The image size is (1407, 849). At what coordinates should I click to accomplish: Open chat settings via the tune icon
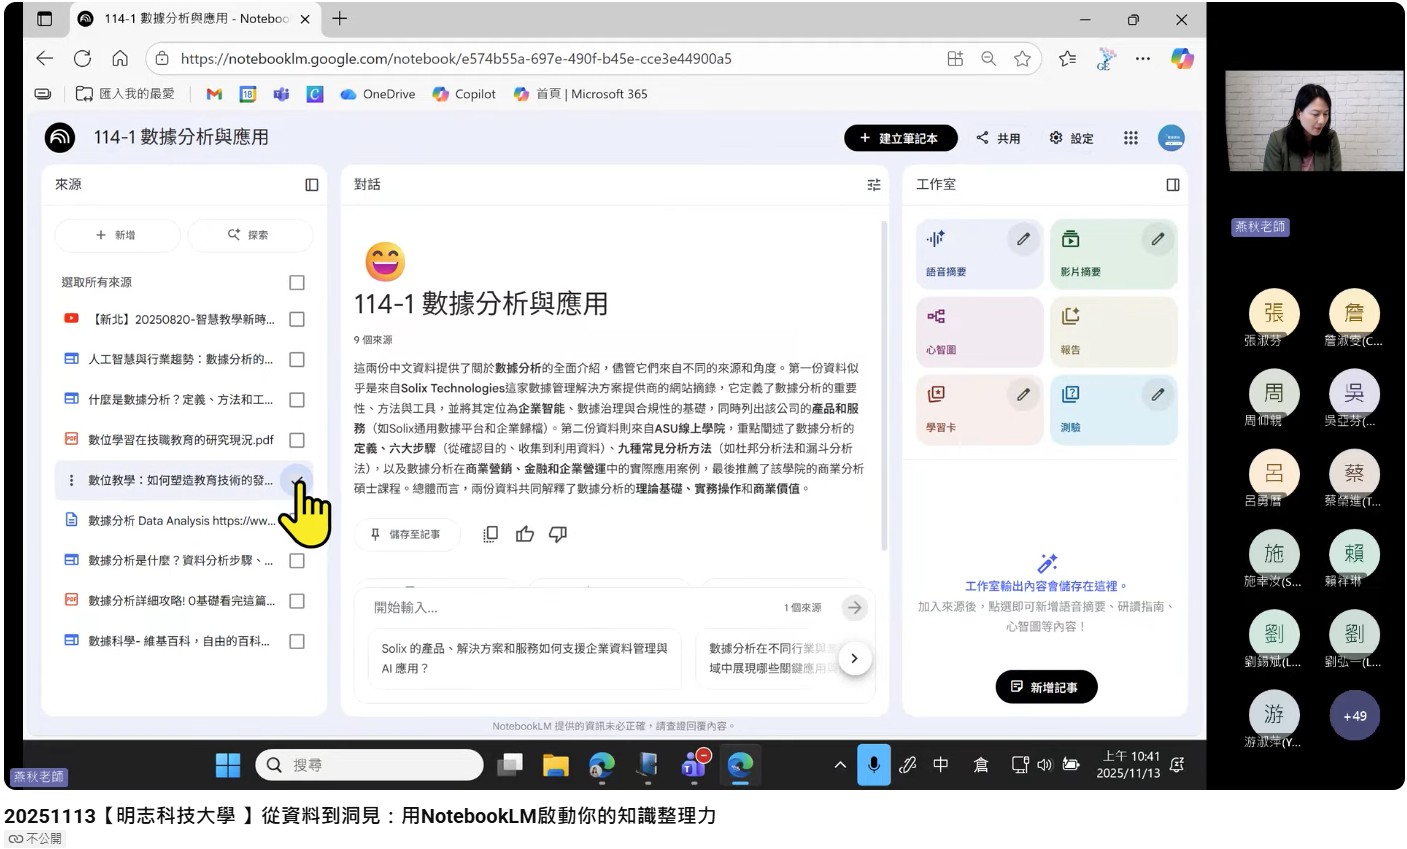point(873,185)
